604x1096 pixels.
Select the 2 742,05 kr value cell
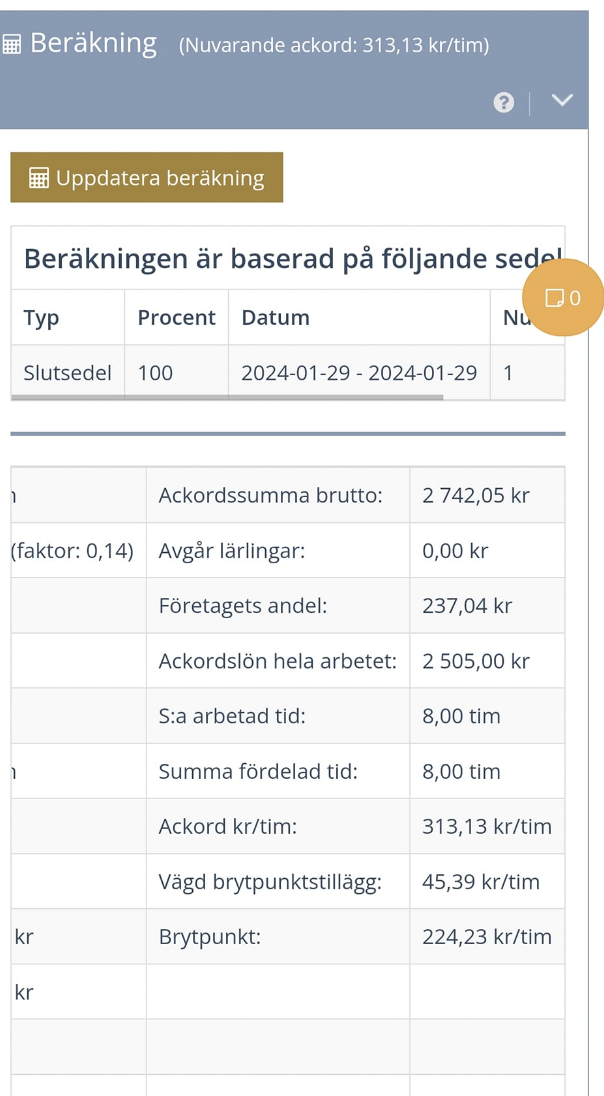[476, 495]
